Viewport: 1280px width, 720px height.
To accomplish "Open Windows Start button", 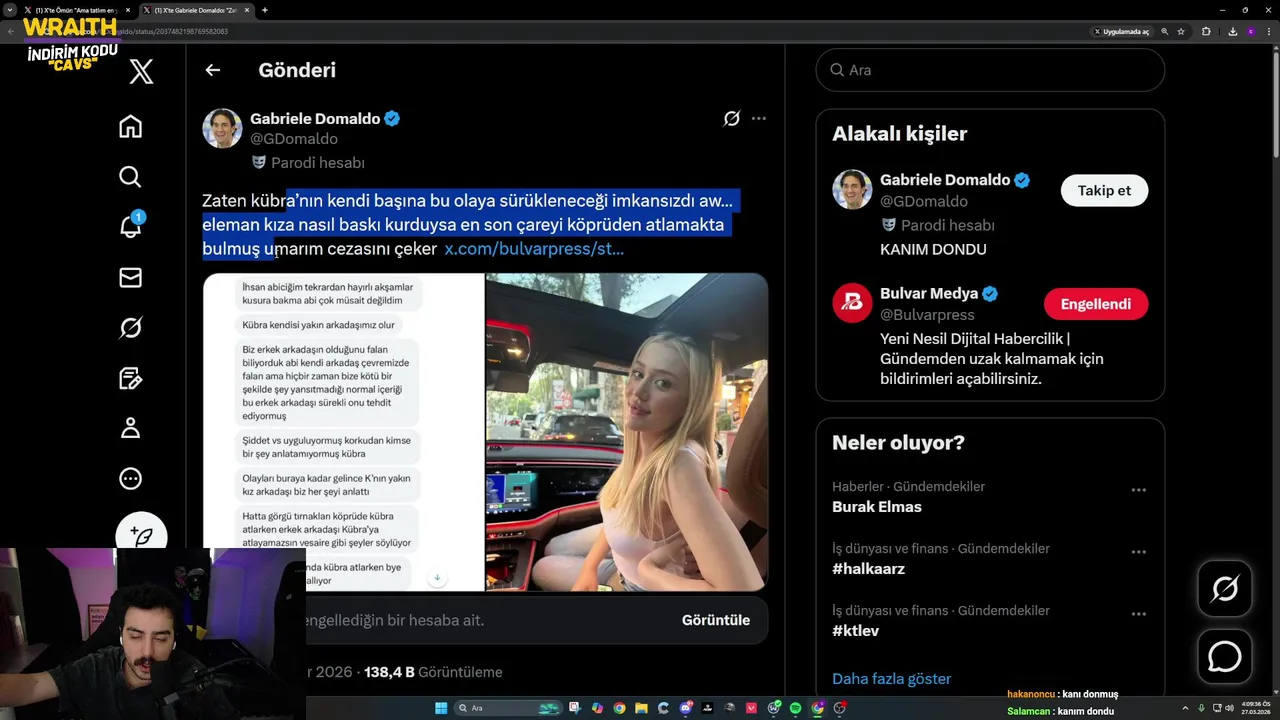I will (x=441, y=708).
